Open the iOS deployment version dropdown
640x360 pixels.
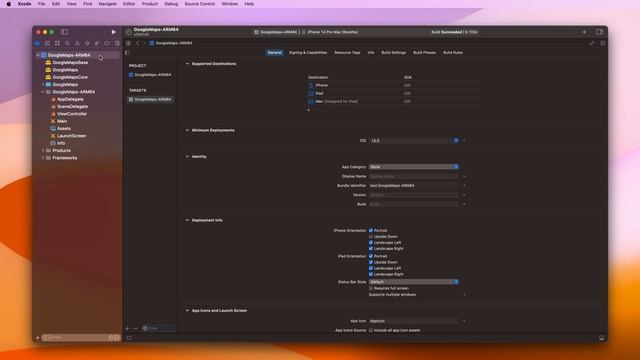coord(456,140)
